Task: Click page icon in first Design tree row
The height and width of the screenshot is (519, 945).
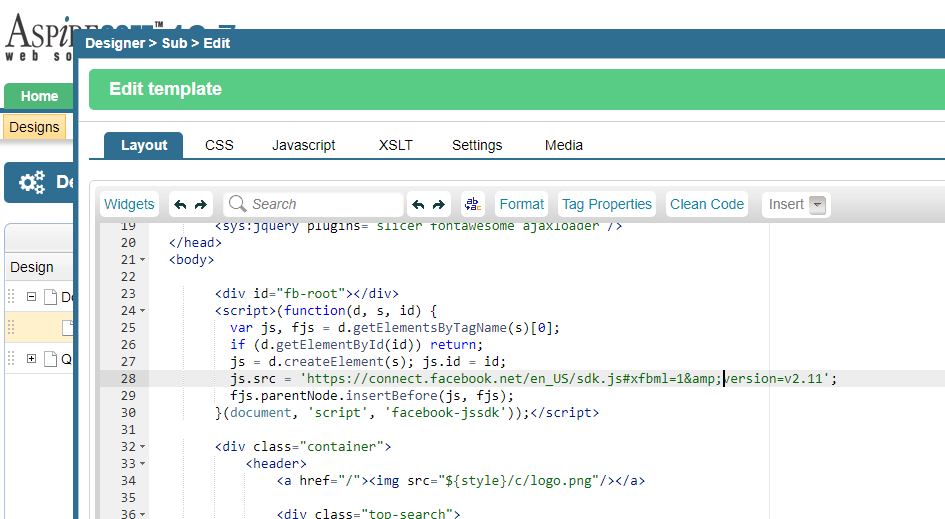Action: [51, 297]
